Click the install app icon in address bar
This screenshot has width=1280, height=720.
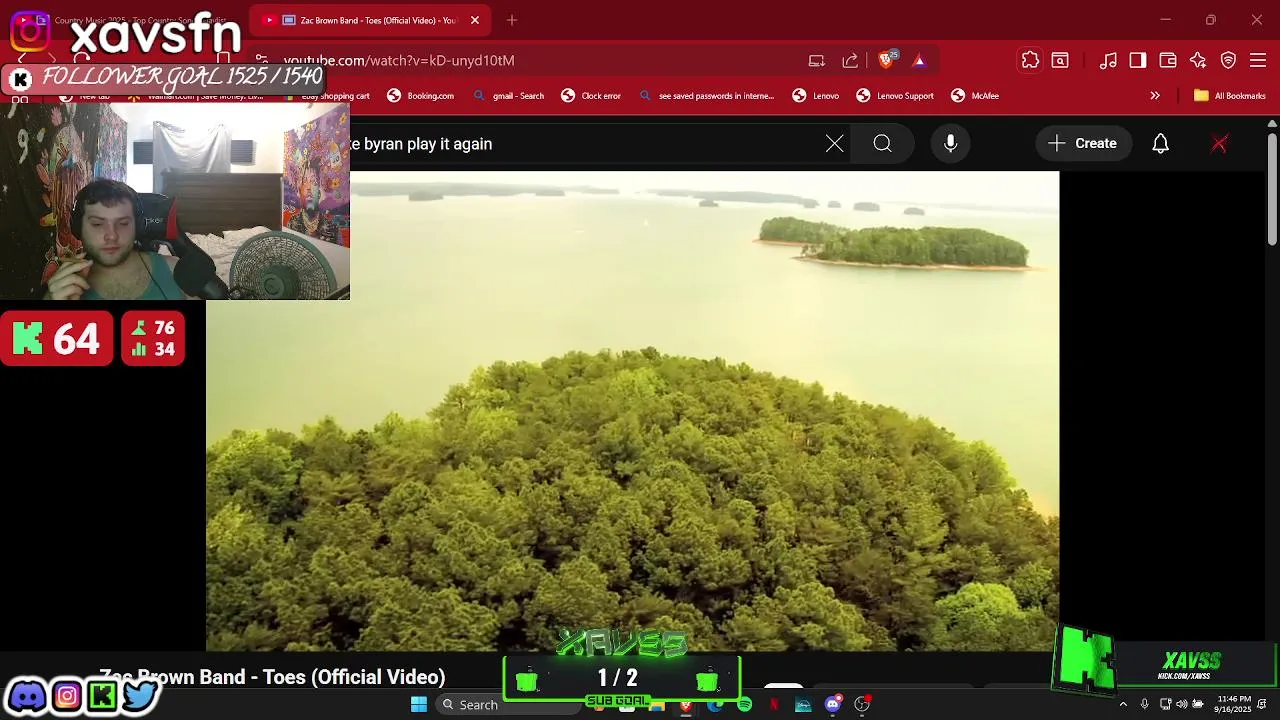click(817, 60)
